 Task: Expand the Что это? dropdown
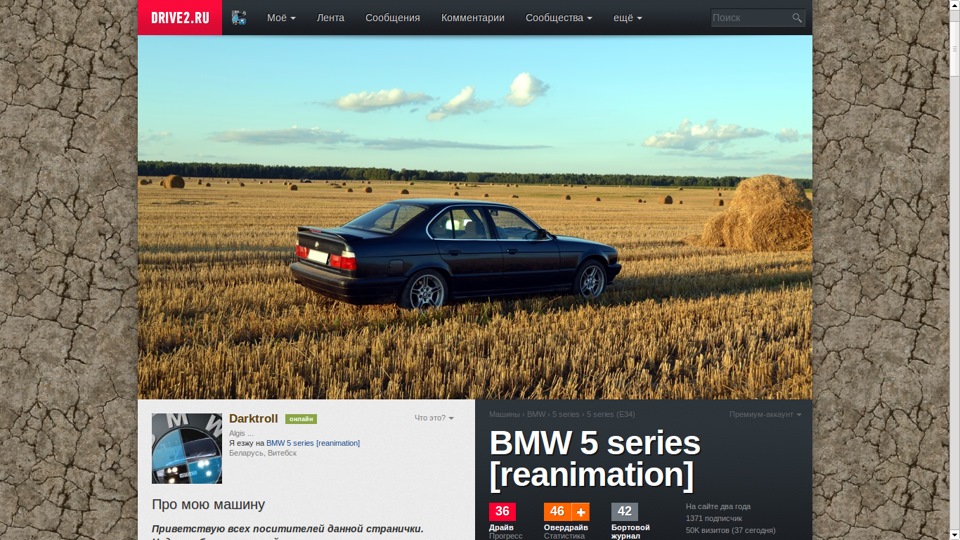point(434,418)
